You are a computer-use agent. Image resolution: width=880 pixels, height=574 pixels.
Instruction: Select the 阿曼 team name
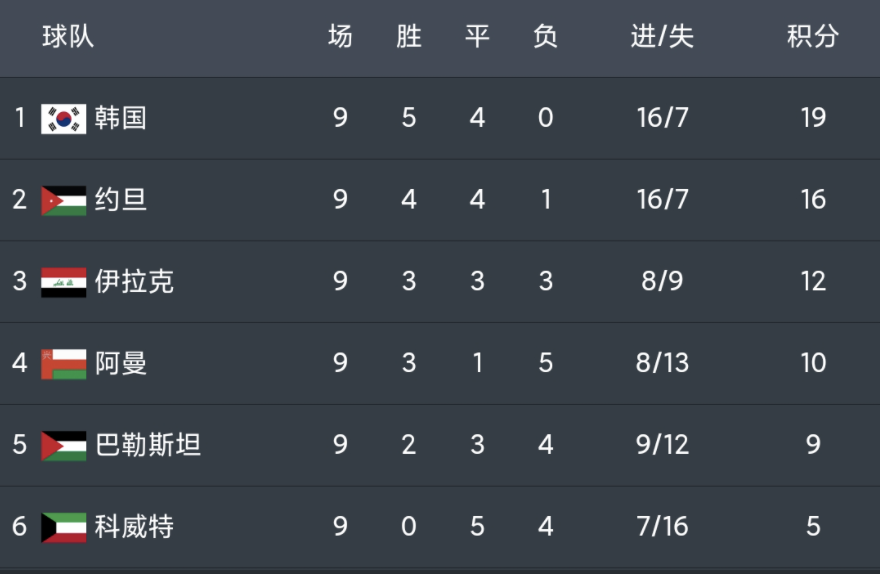(x=121, y=363)
